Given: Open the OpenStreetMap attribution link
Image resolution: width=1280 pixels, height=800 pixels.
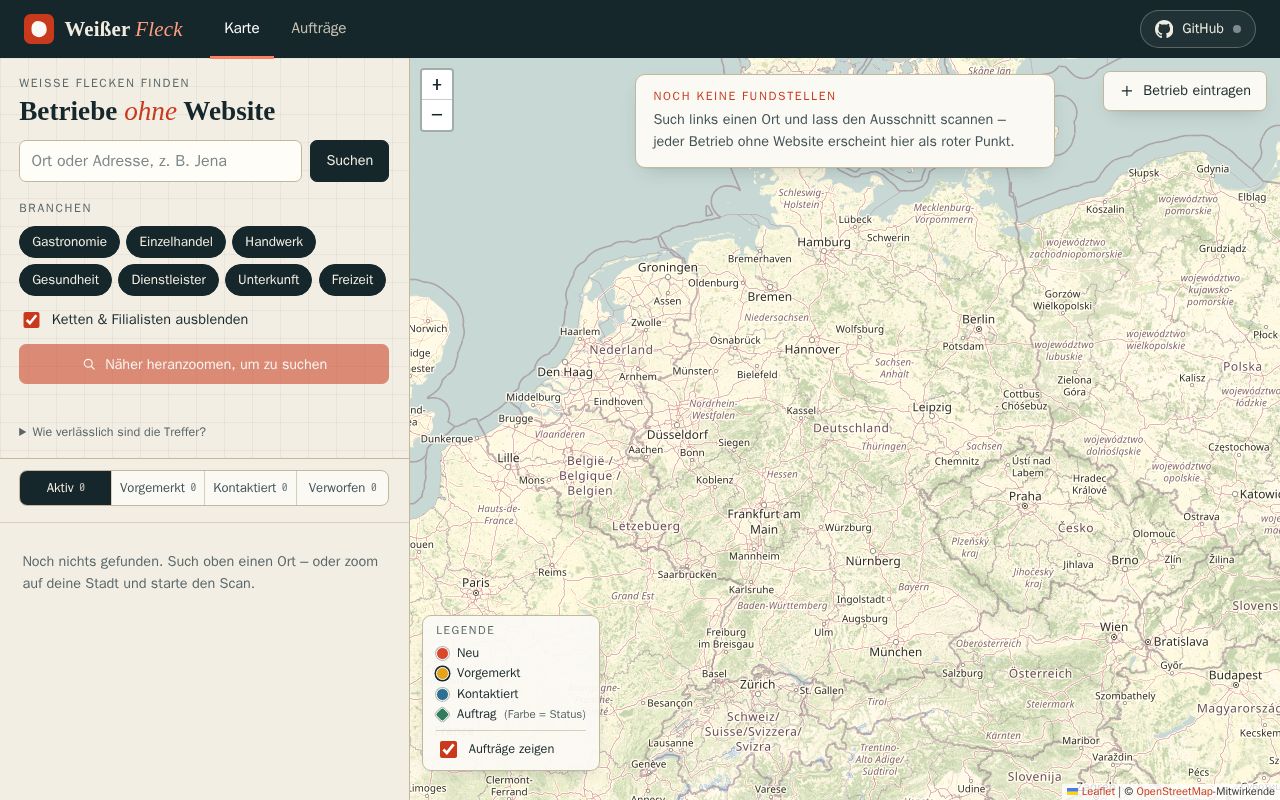Looking at the screenshot, I should 1174,791.
